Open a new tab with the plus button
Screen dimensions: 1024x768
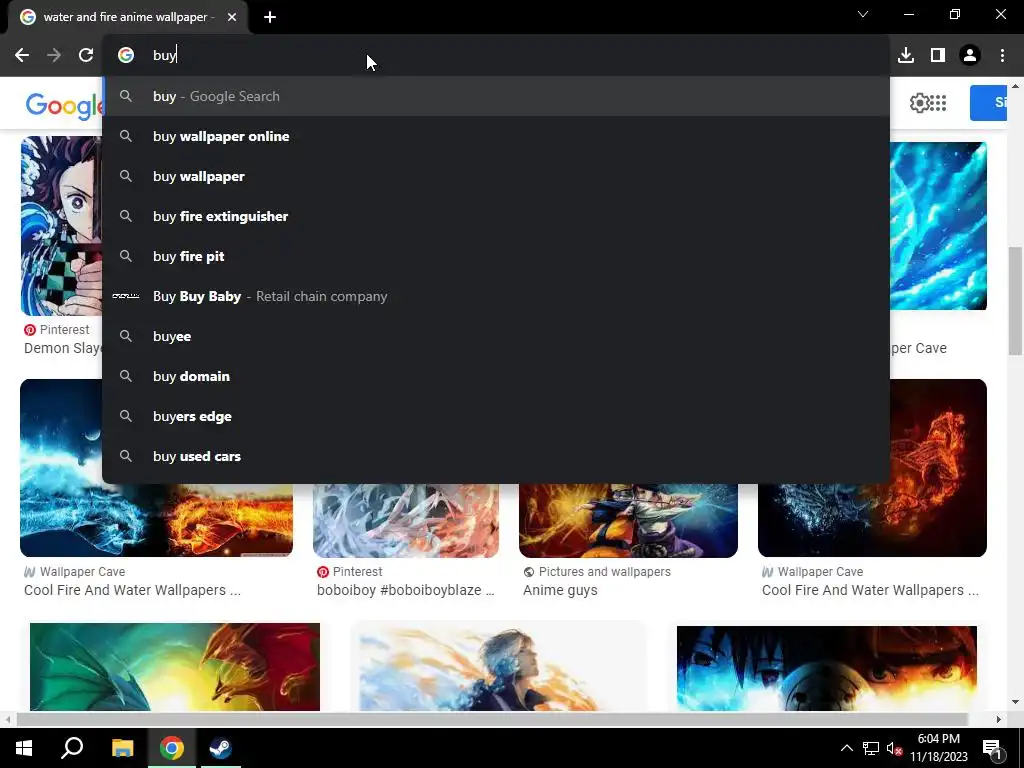click(x=270, y=17)
